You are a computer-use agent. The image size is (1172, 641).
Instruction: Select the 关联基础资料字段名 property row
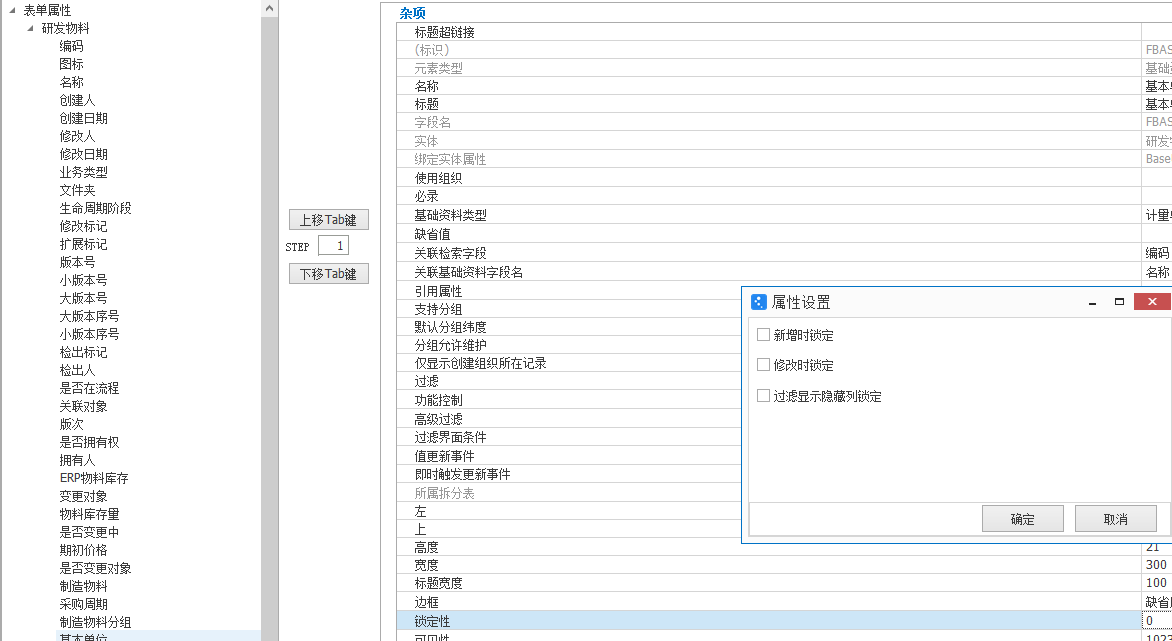click(784, 272)
